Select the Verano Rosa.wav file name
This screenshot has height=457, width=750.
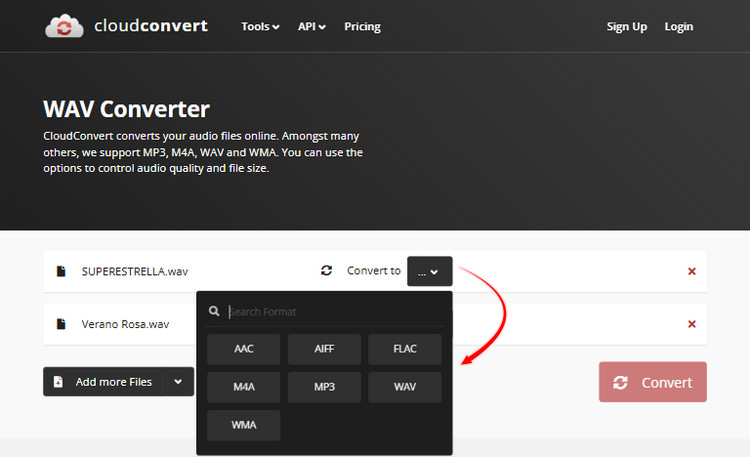point(125,324)
